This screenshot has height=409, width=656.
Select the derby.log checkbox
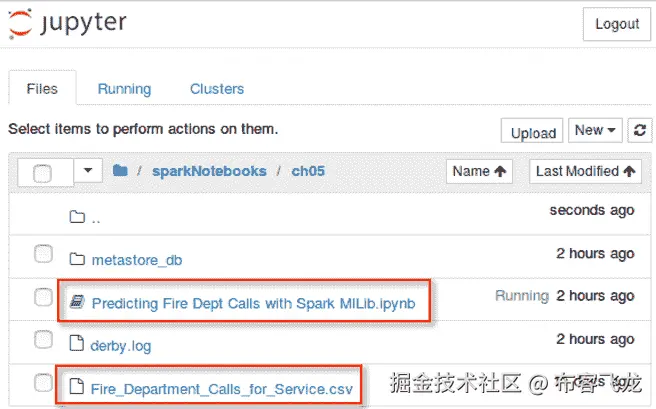click(43, 340)
